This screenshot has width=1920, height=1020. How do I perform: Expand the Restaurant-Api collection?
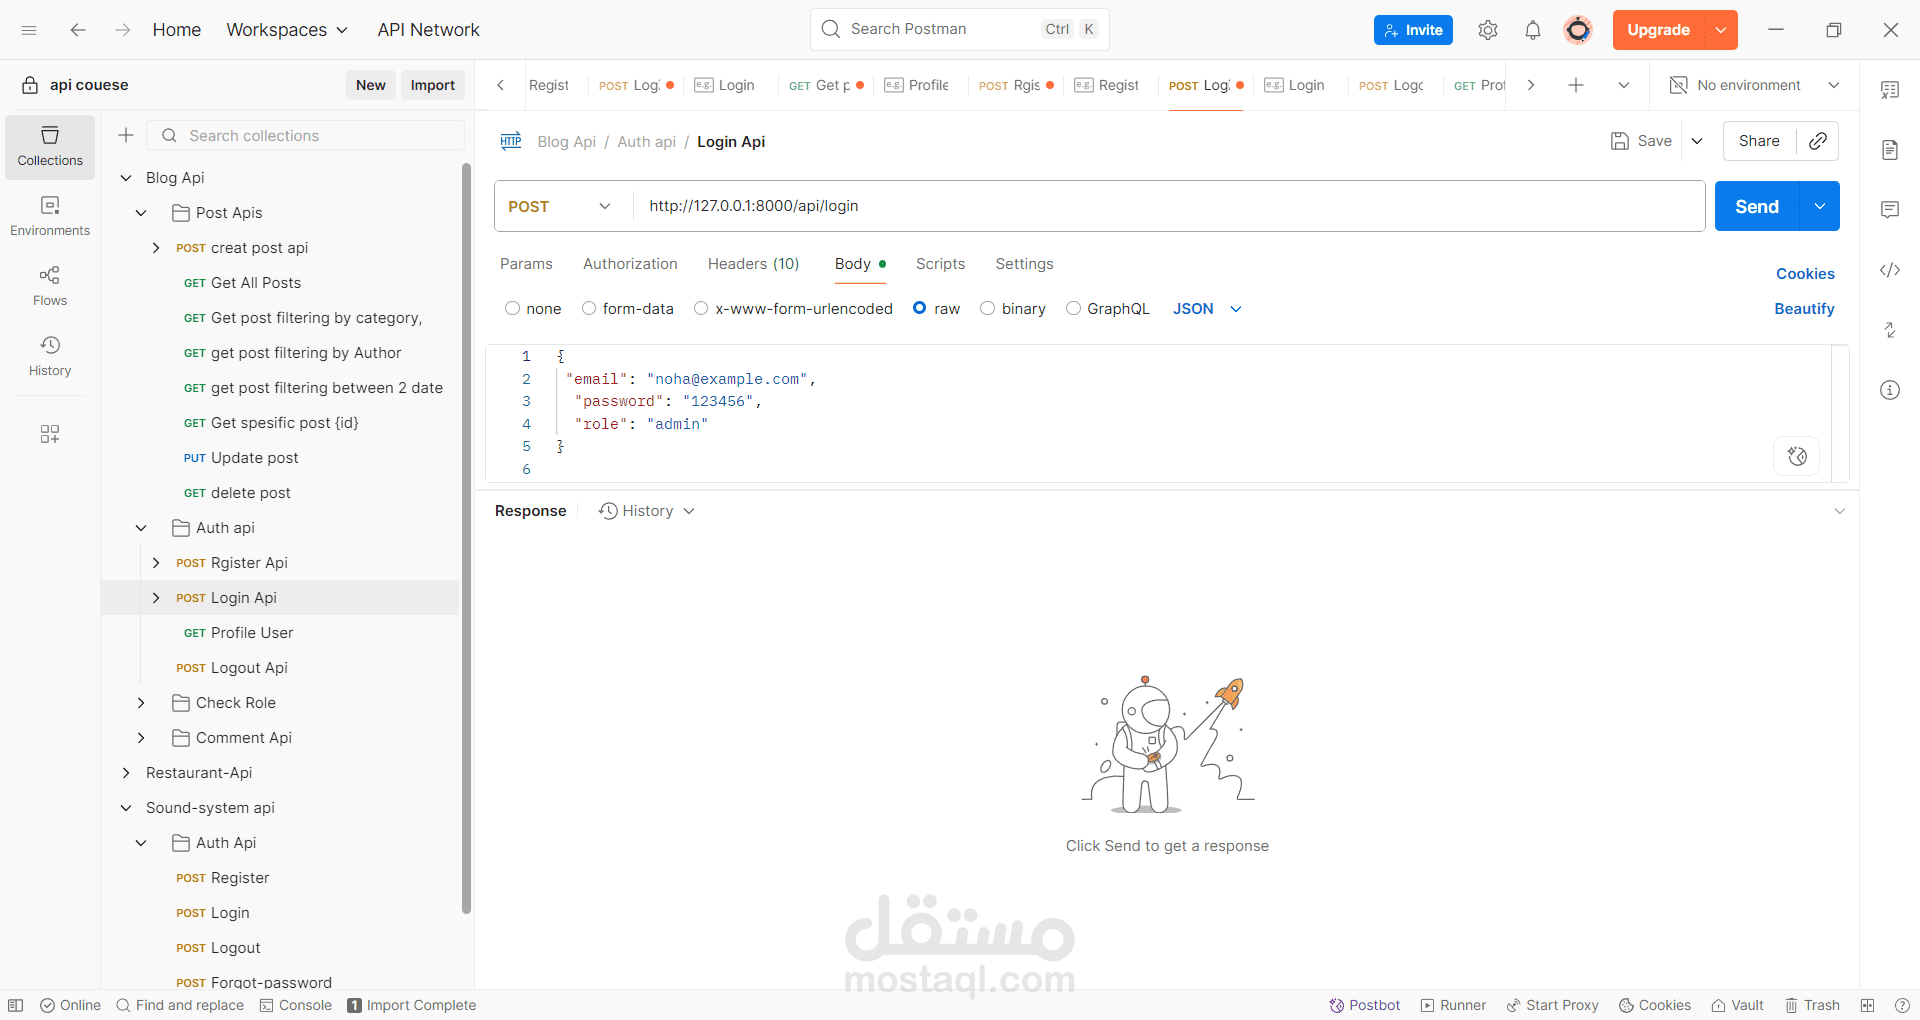pos(126,773)
